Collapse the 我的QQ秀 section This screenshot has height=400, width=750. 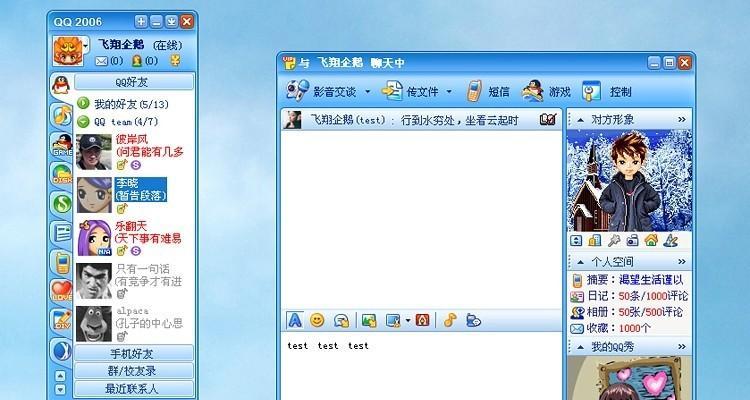[x=581, y=346]
